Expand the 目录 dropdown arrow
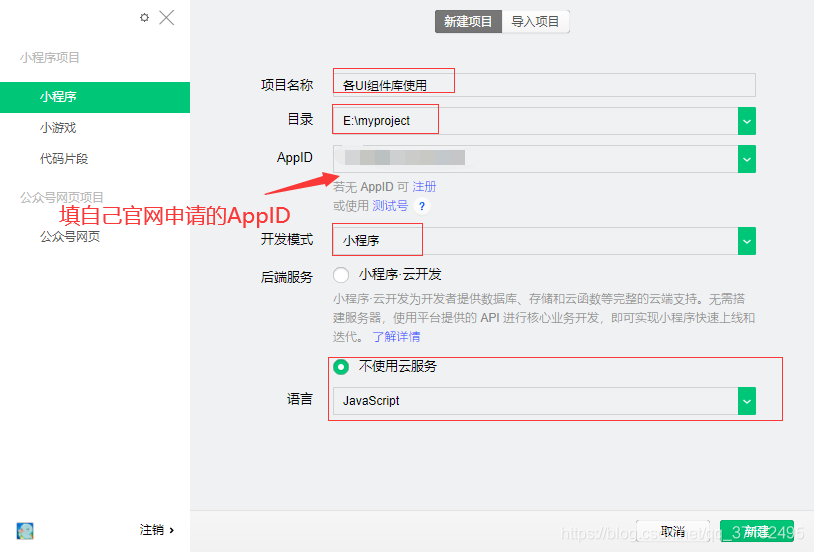 pos(747,121)
